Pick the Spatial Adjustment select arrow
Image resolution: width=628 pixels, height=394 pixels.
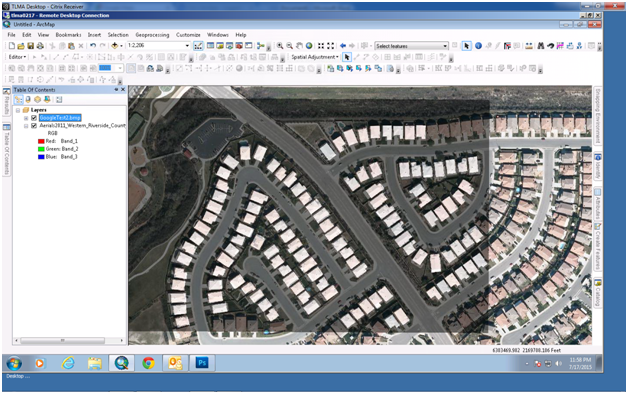point(347,57)
